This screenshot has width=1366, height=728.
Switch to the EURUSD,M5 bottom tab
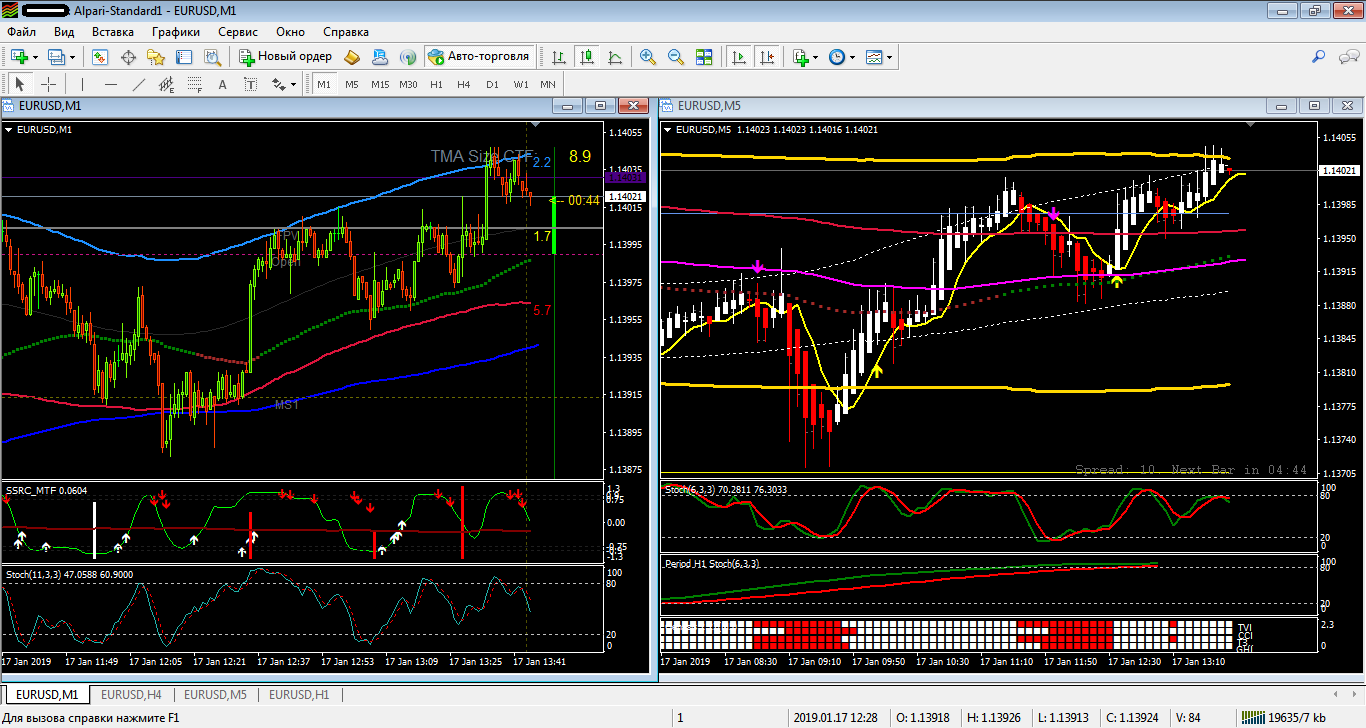(215, 694)
